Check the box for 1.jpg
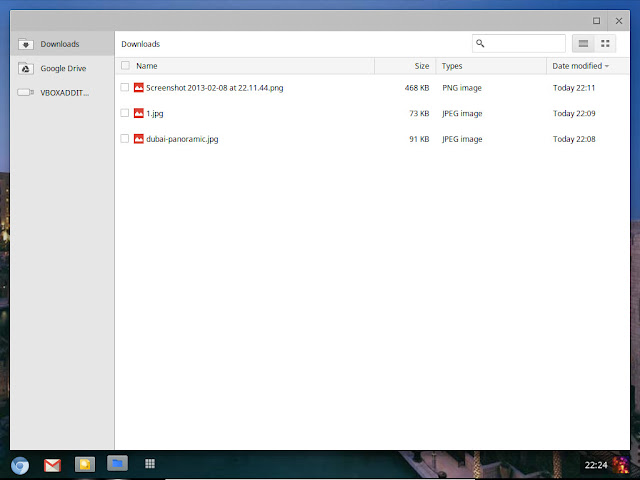 pyautogui.click(x=125, y=113)
